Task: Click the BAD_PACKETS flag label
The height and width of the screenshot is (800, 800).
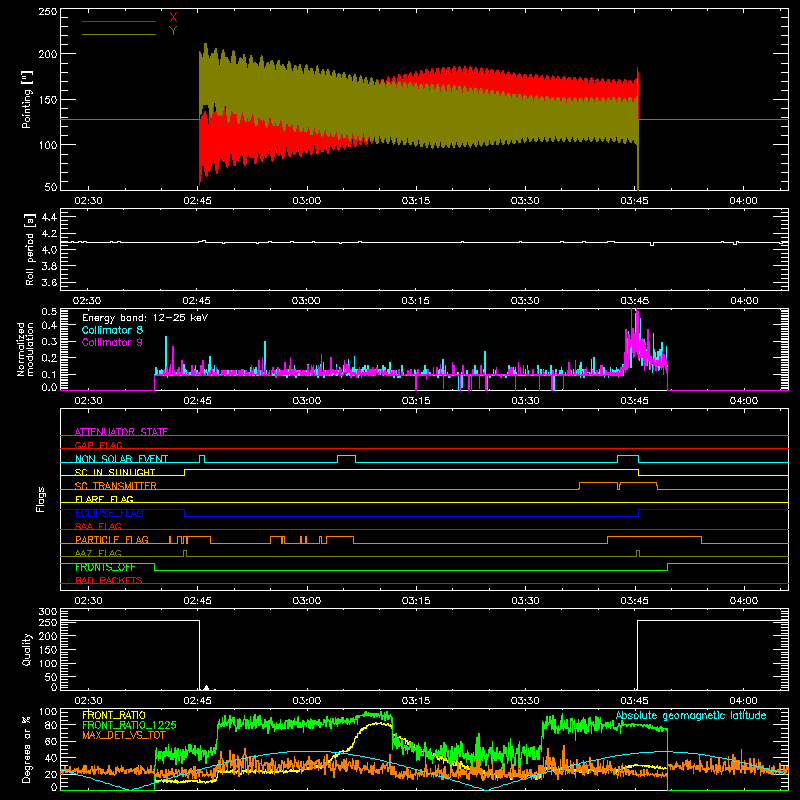Action: click(x=109, y=580)
